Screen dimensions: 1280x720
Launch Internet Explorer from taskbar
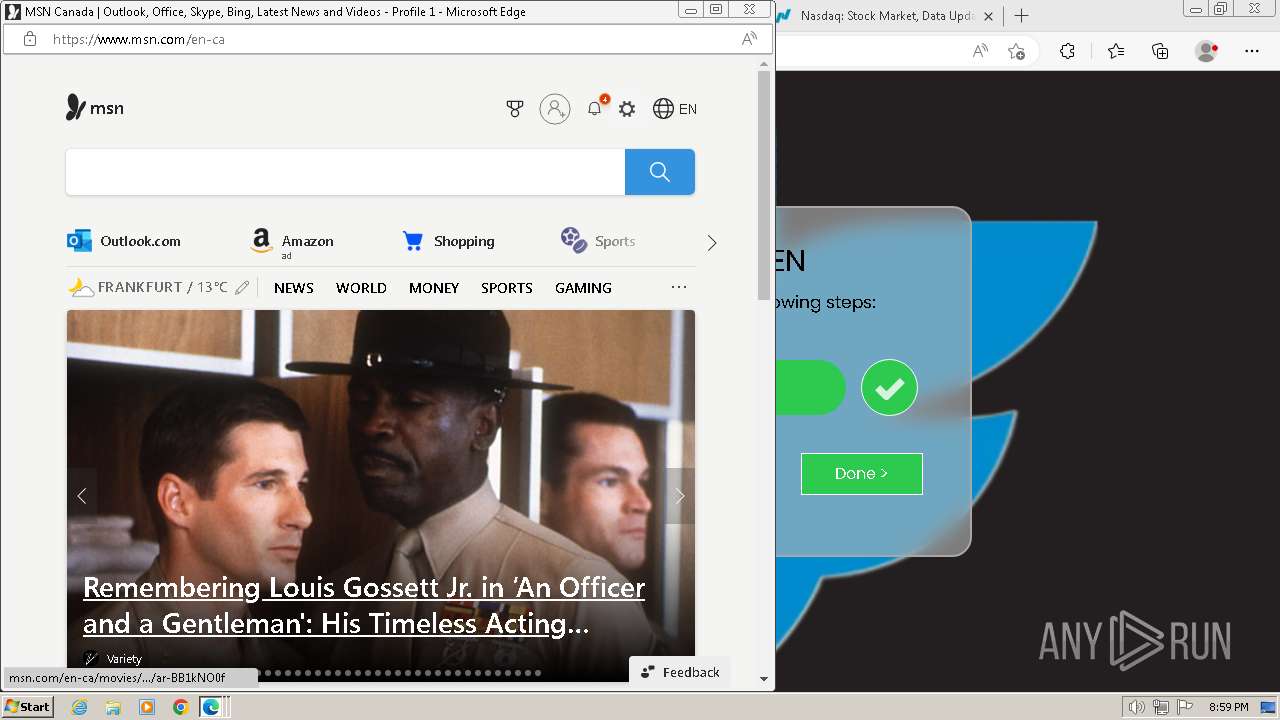pos(80,707)
